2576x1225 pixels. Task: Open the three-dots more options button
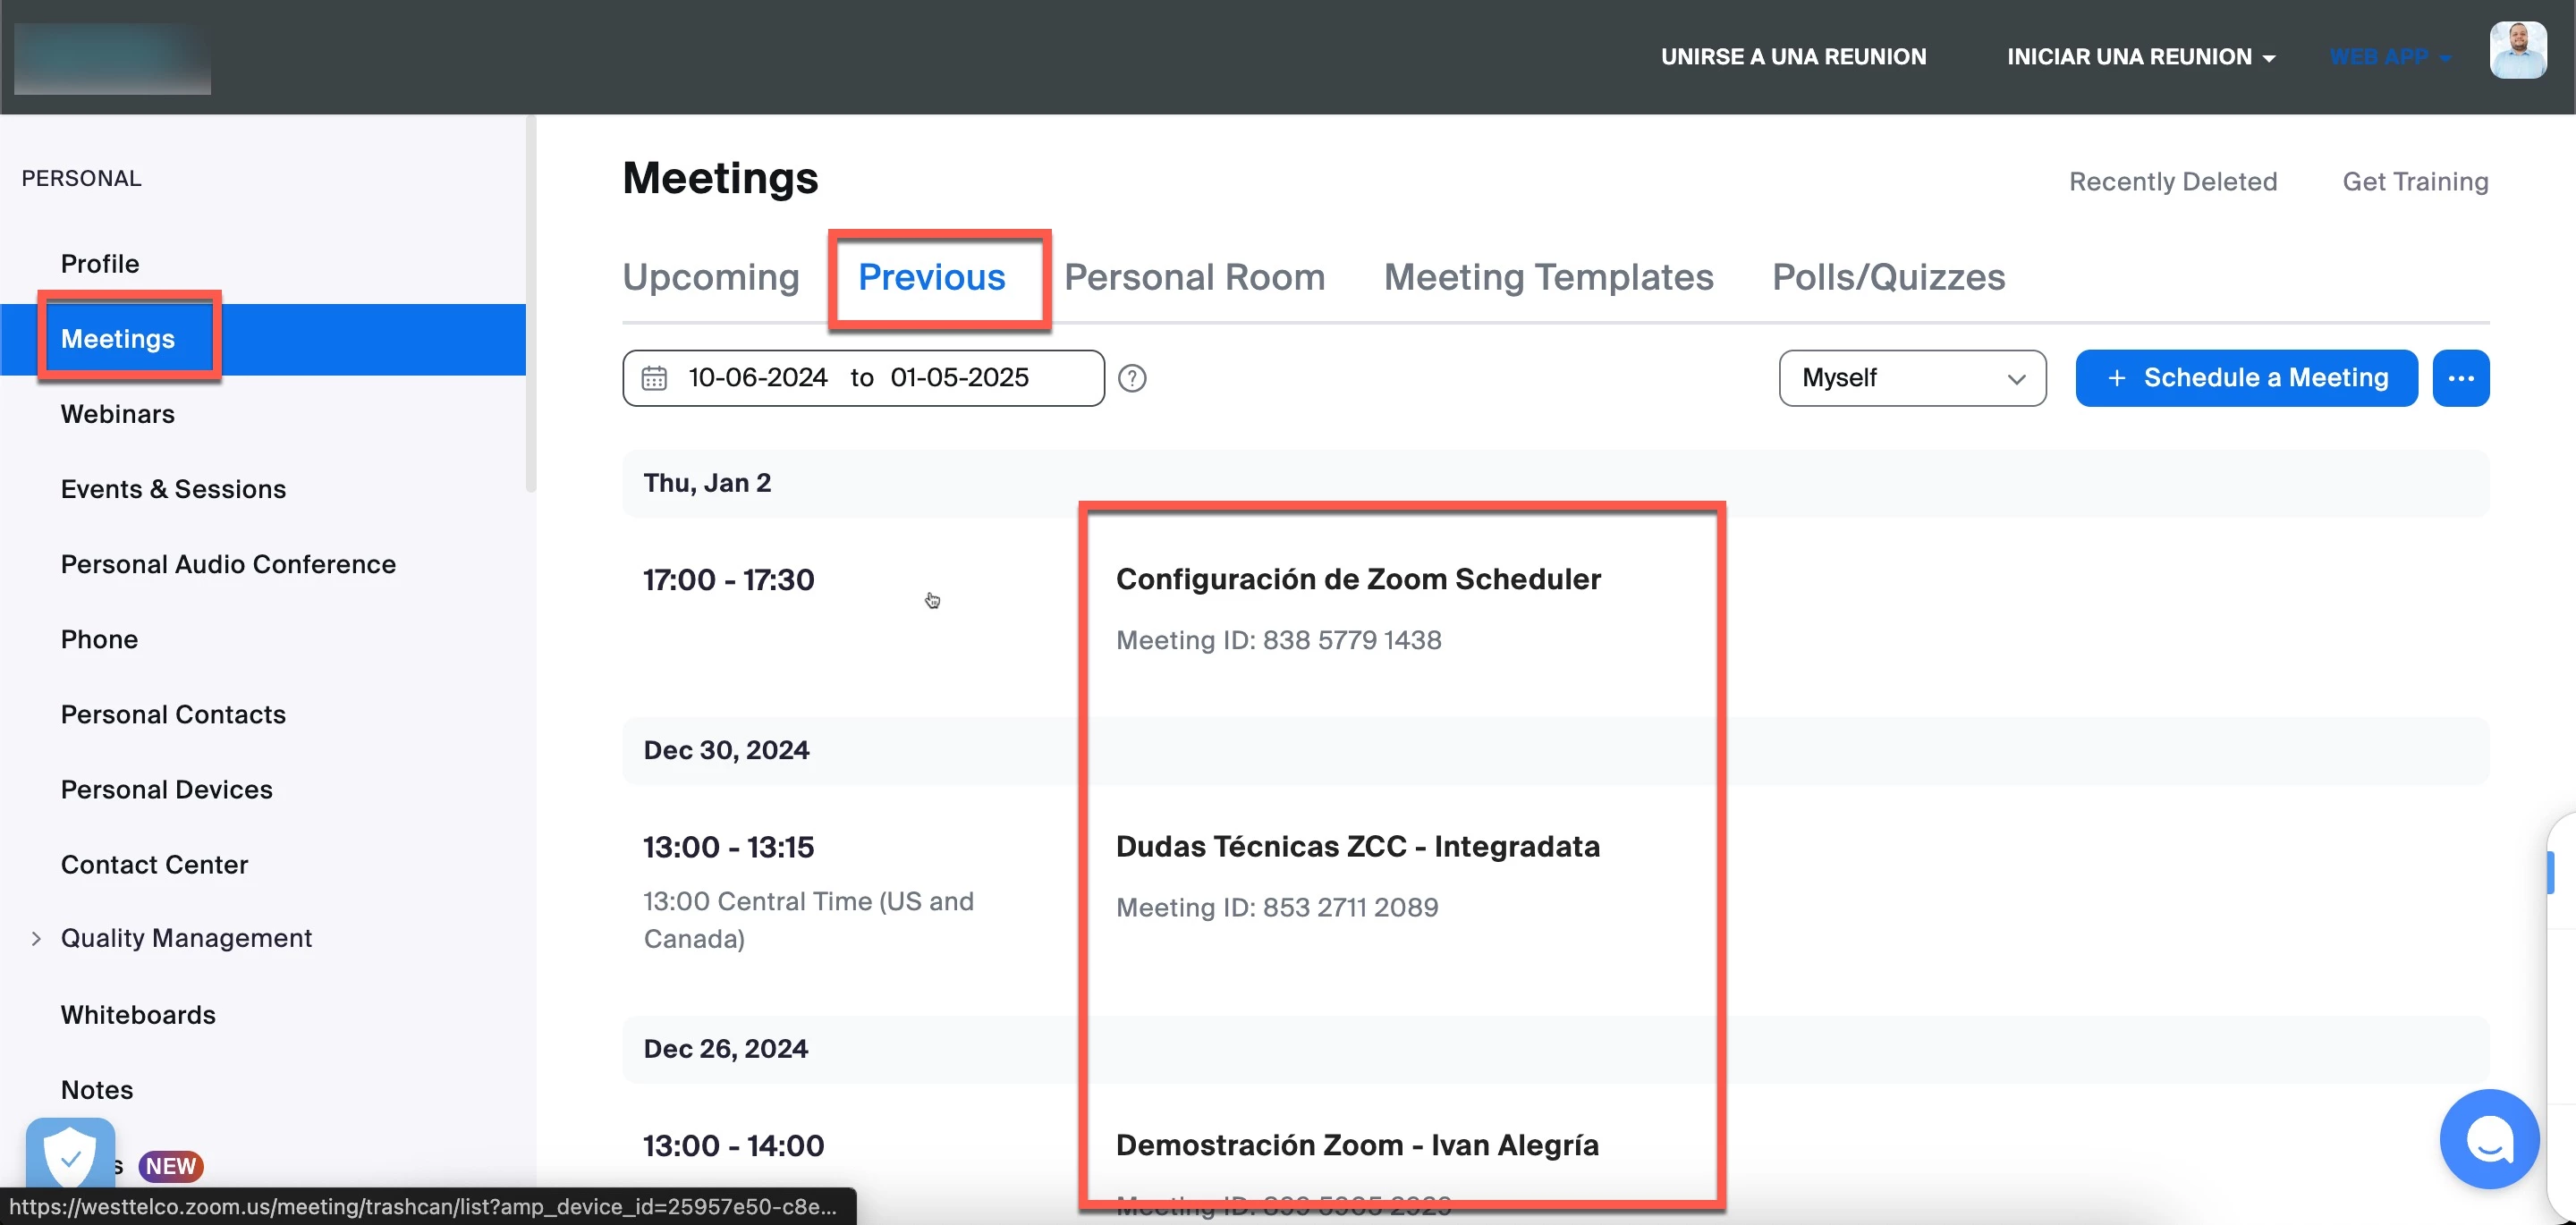point(2460,378)
